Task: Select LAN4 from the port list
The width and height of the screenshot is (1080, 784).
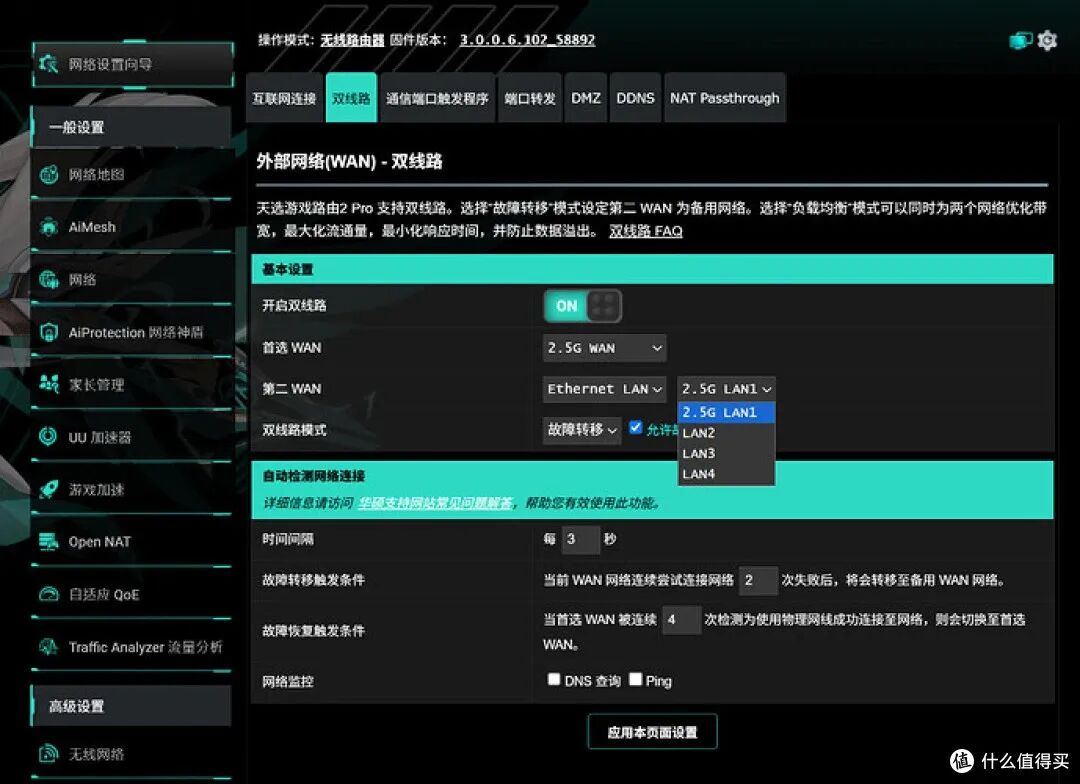Action: click(x=727, y=474)
